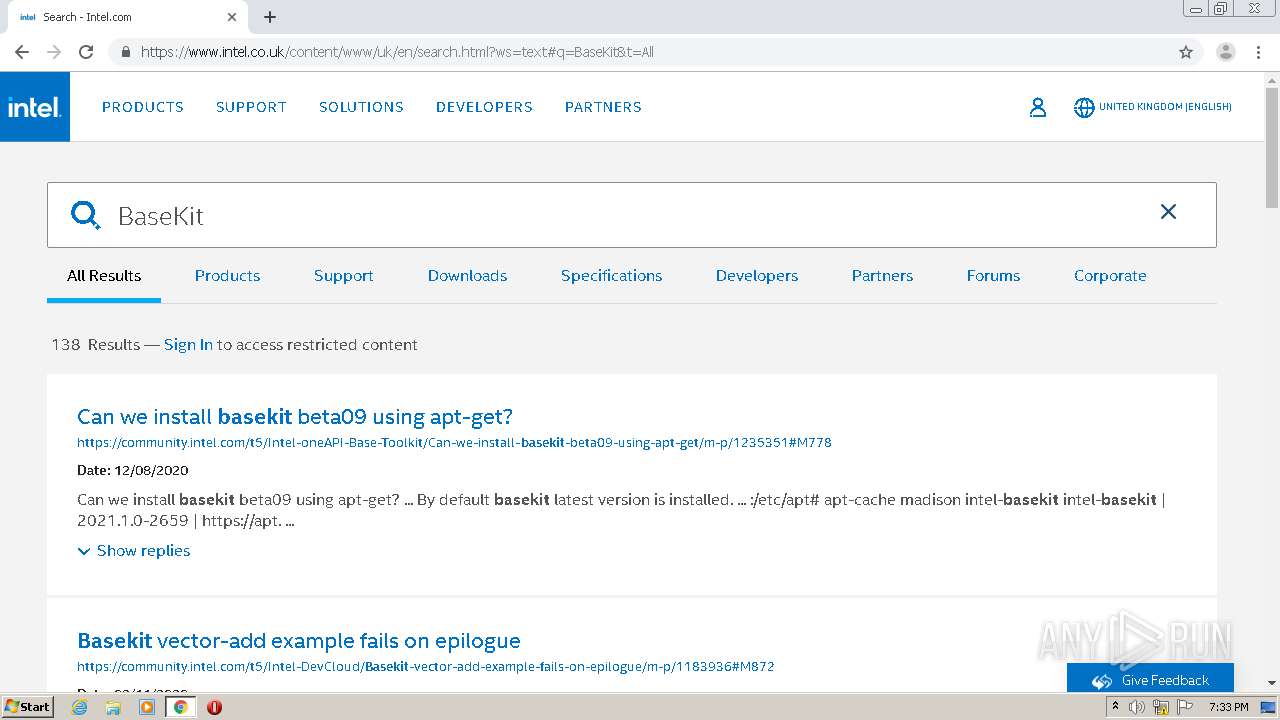Switch to Forums results tab
This screenshot has height=720, width=1280.
pyautogui.click(x=993, y=276)
